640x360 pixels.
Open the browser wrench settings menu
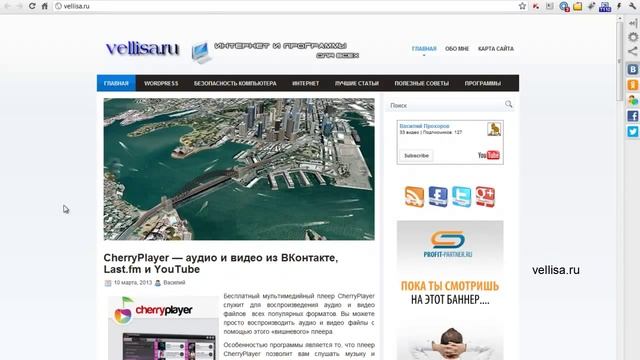tap(632, 6)
